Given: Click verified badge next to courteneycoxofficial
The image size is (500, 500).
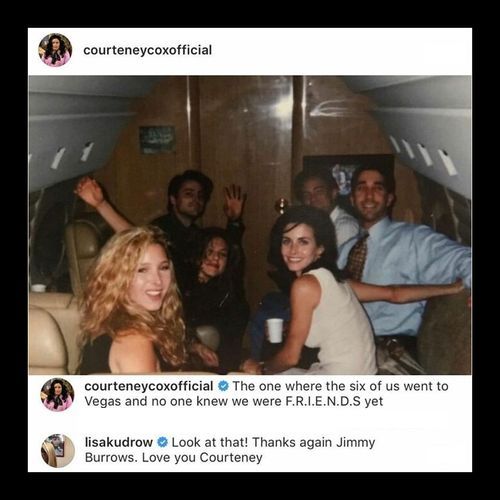Looking at the screenshot, I should (x=223, y=386).
